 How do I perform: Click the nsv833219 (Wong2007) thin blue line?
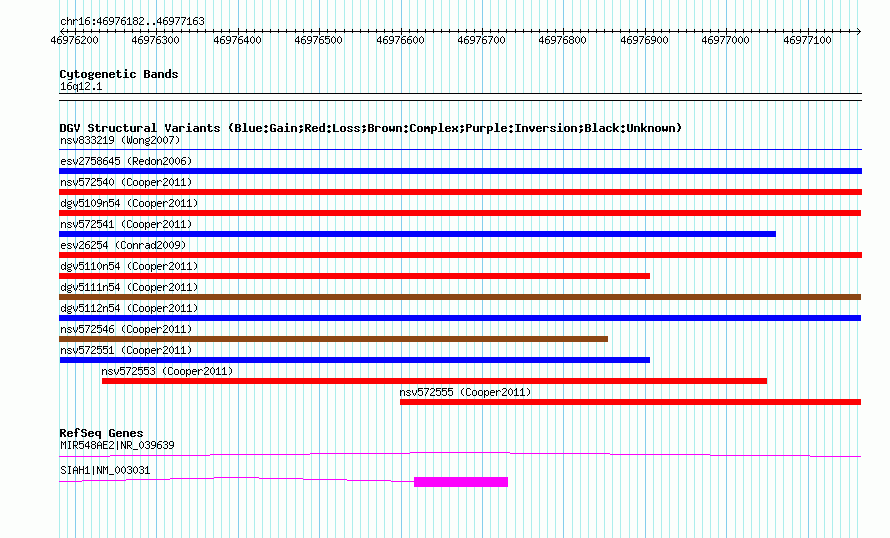click(460, 150)
